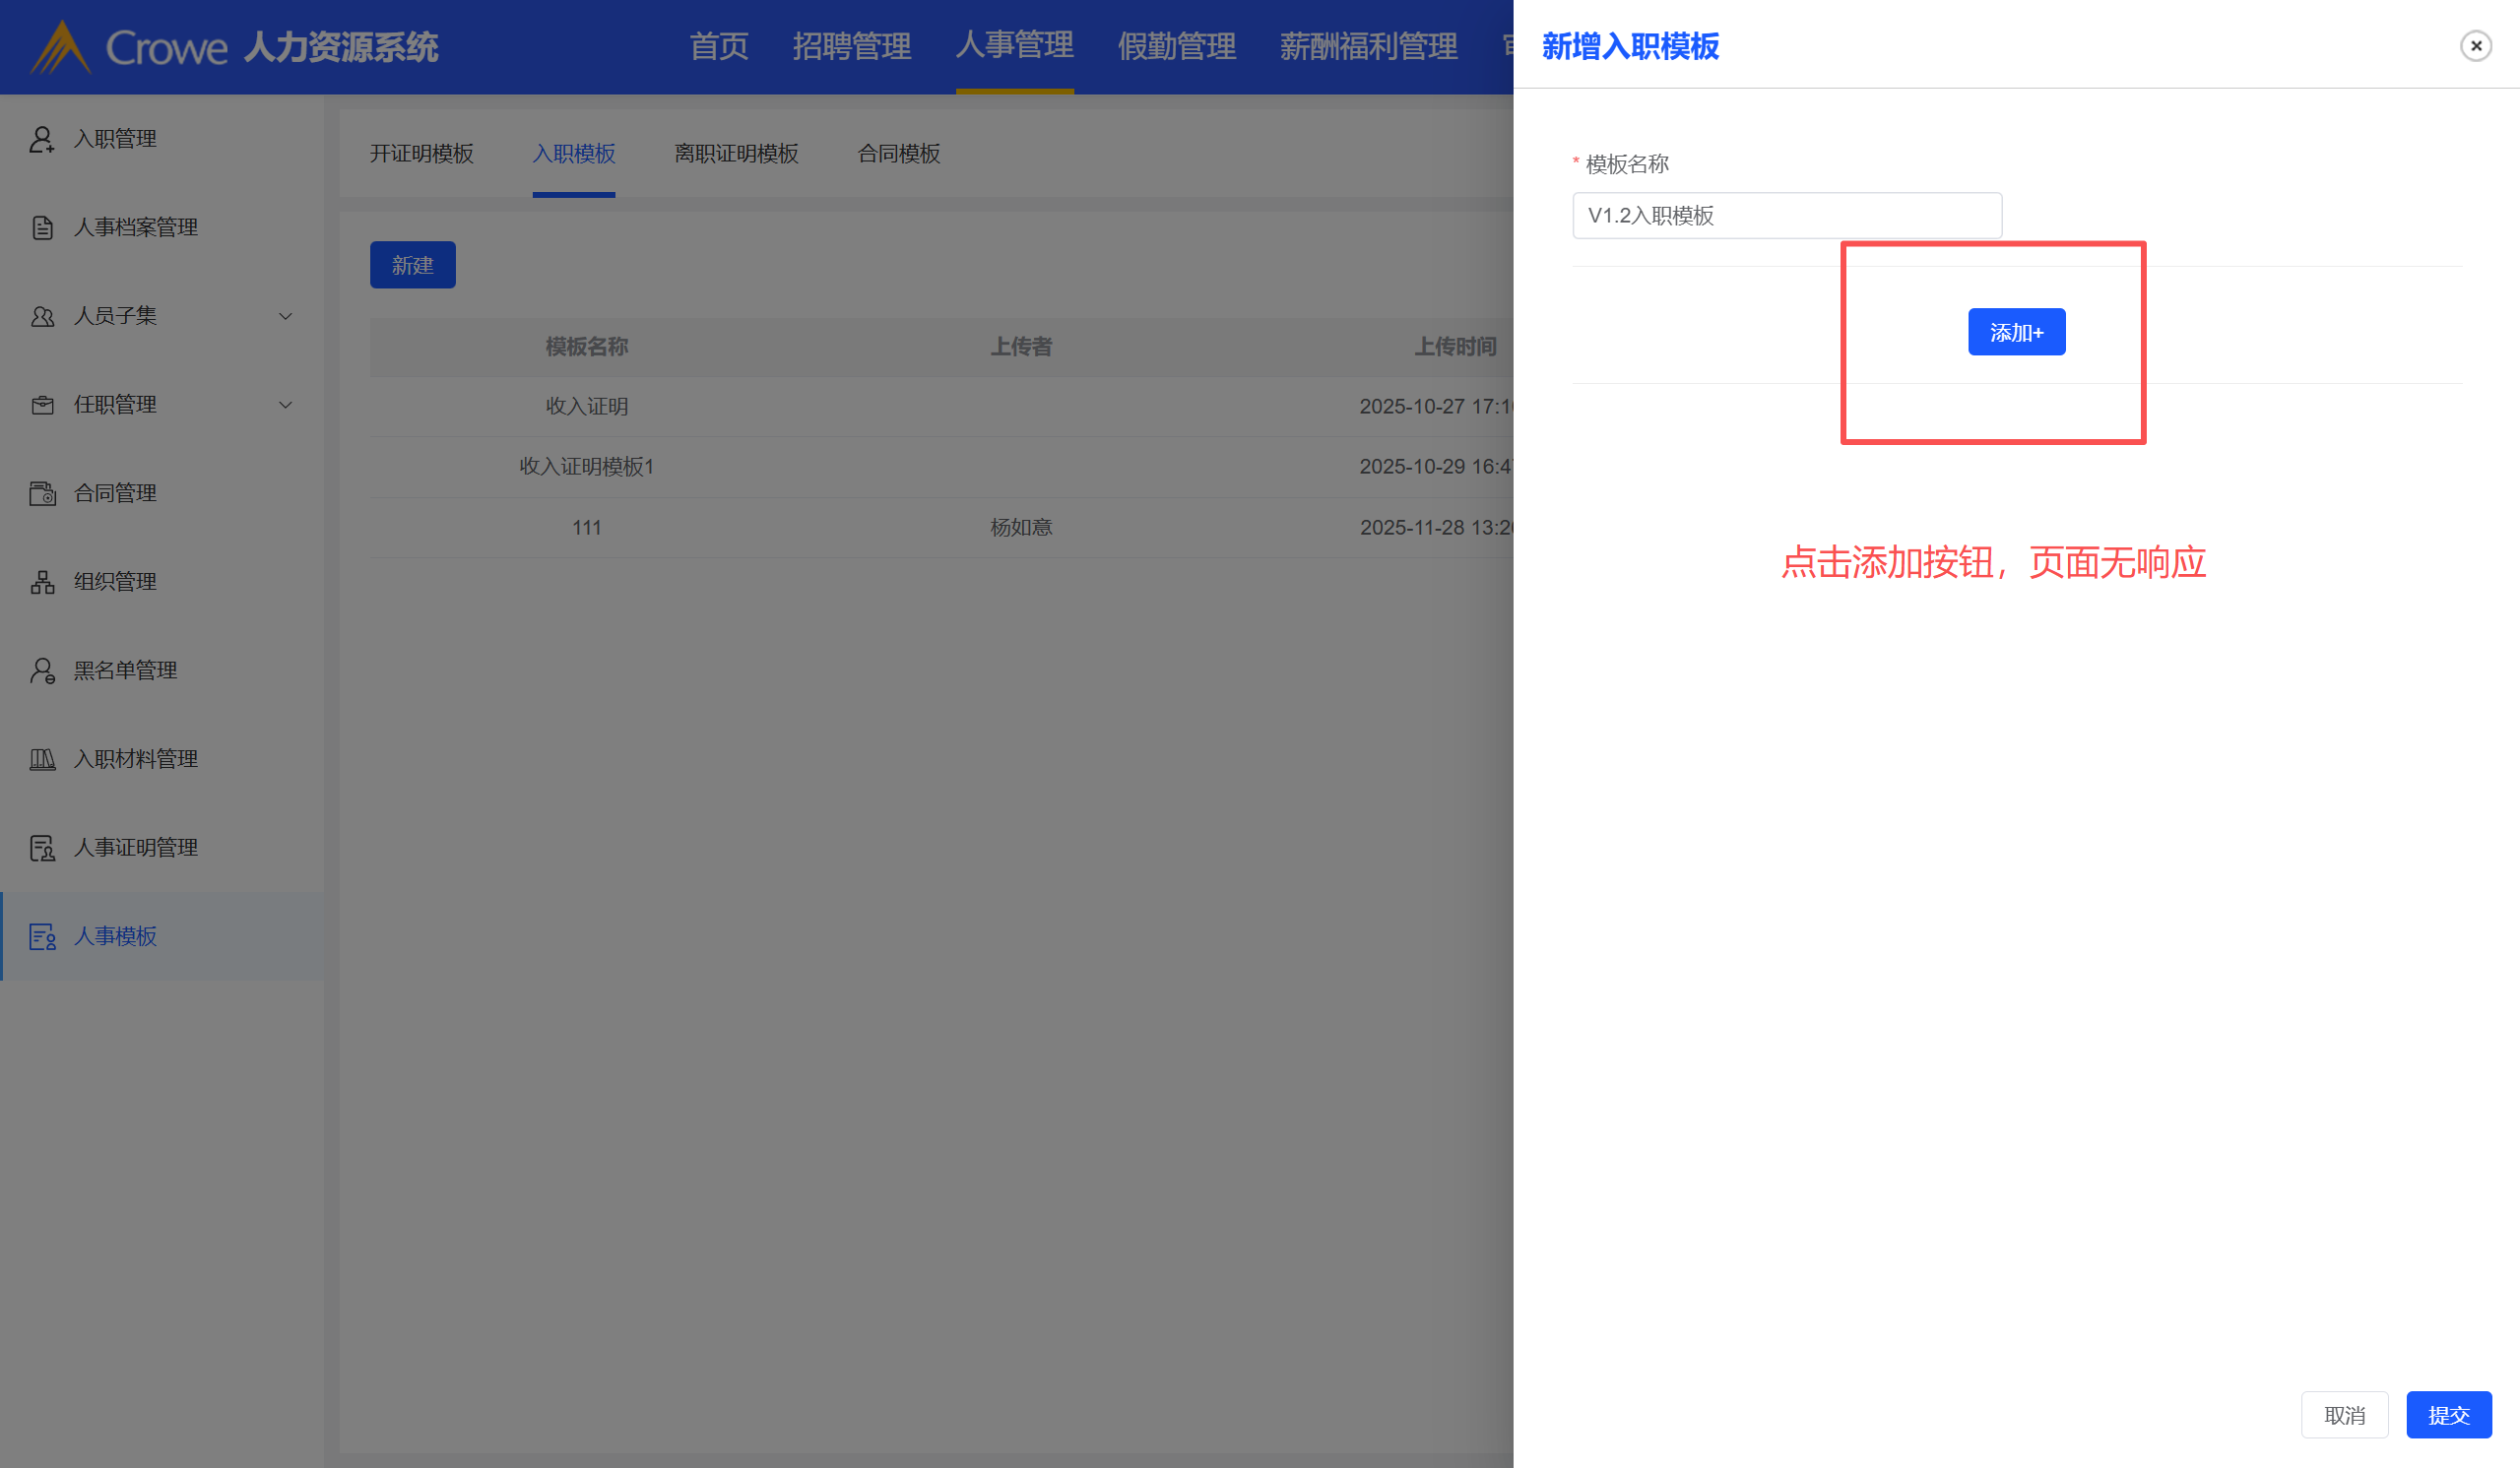
Task: Click the 合同管理 folder icon
Action: [x=42, y=493]
